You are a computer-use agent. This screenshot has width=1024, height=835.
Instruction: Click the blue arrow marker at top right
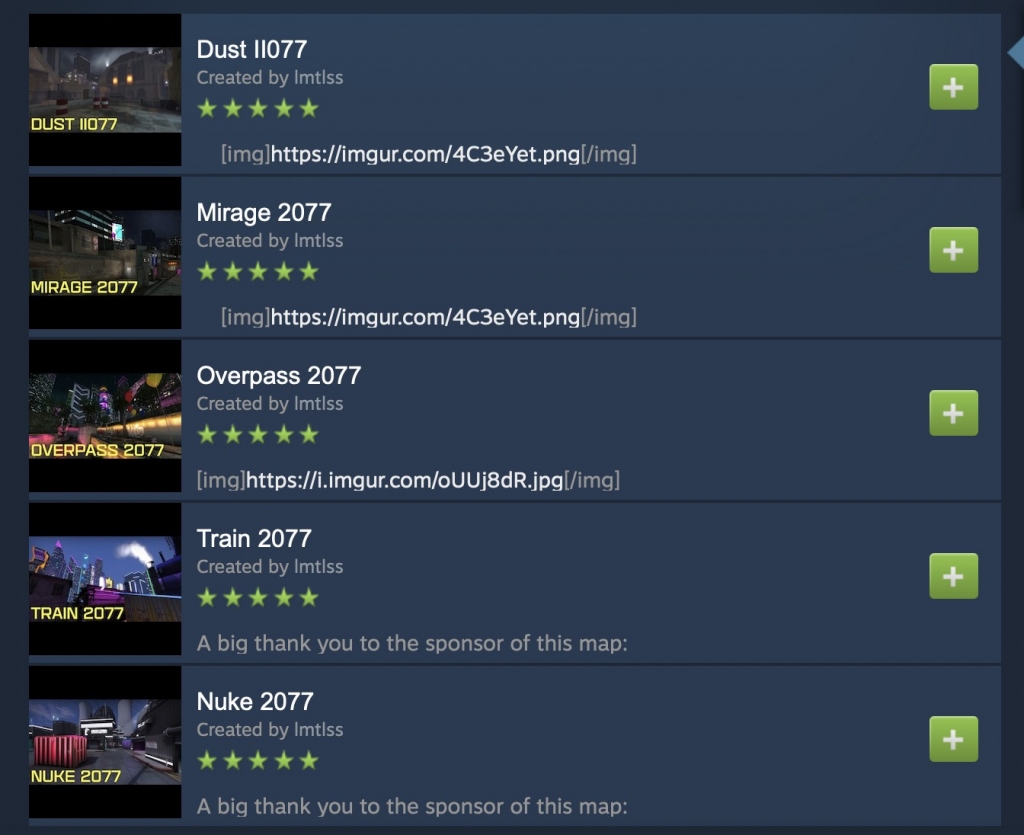1016,52
